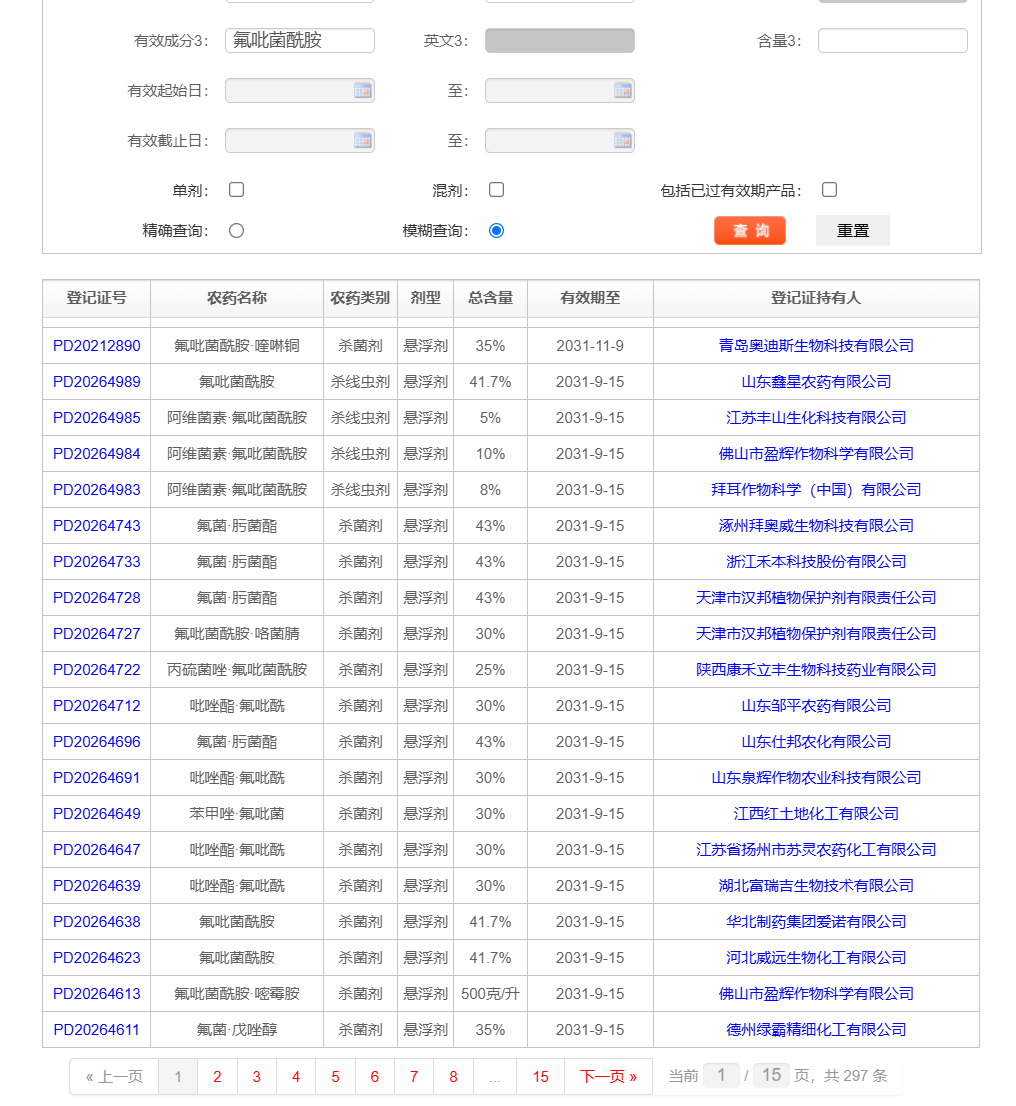Click the 重置 button

point(852,231)
